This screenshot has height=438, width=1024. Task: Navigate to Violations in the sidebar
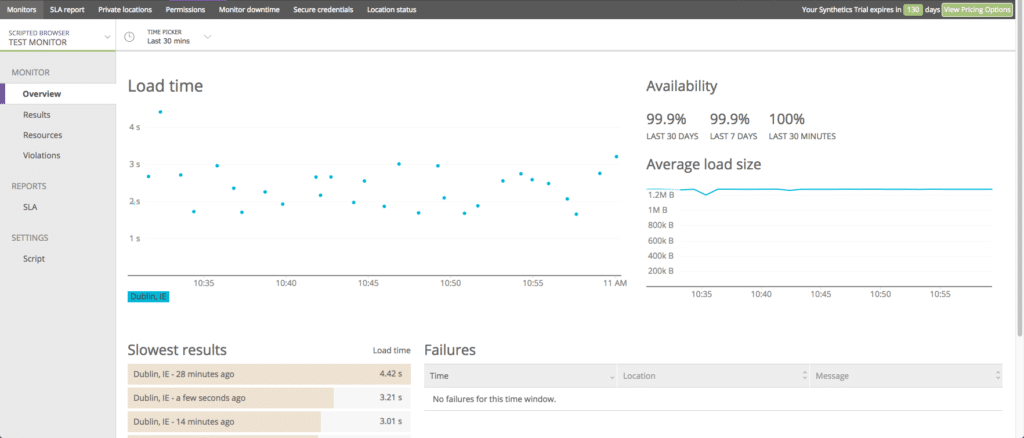click(x=42, y=155)
